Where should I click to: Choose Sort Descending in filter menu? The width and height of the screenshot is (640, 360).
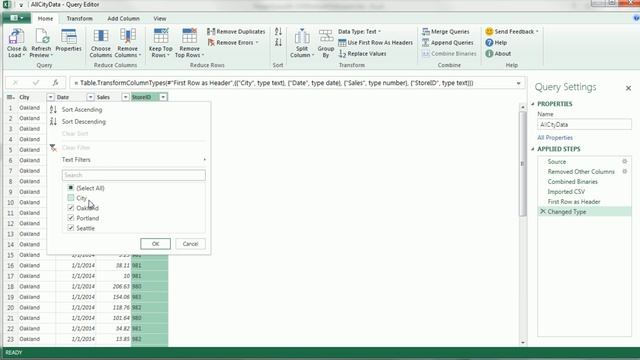tap(84, 122)
